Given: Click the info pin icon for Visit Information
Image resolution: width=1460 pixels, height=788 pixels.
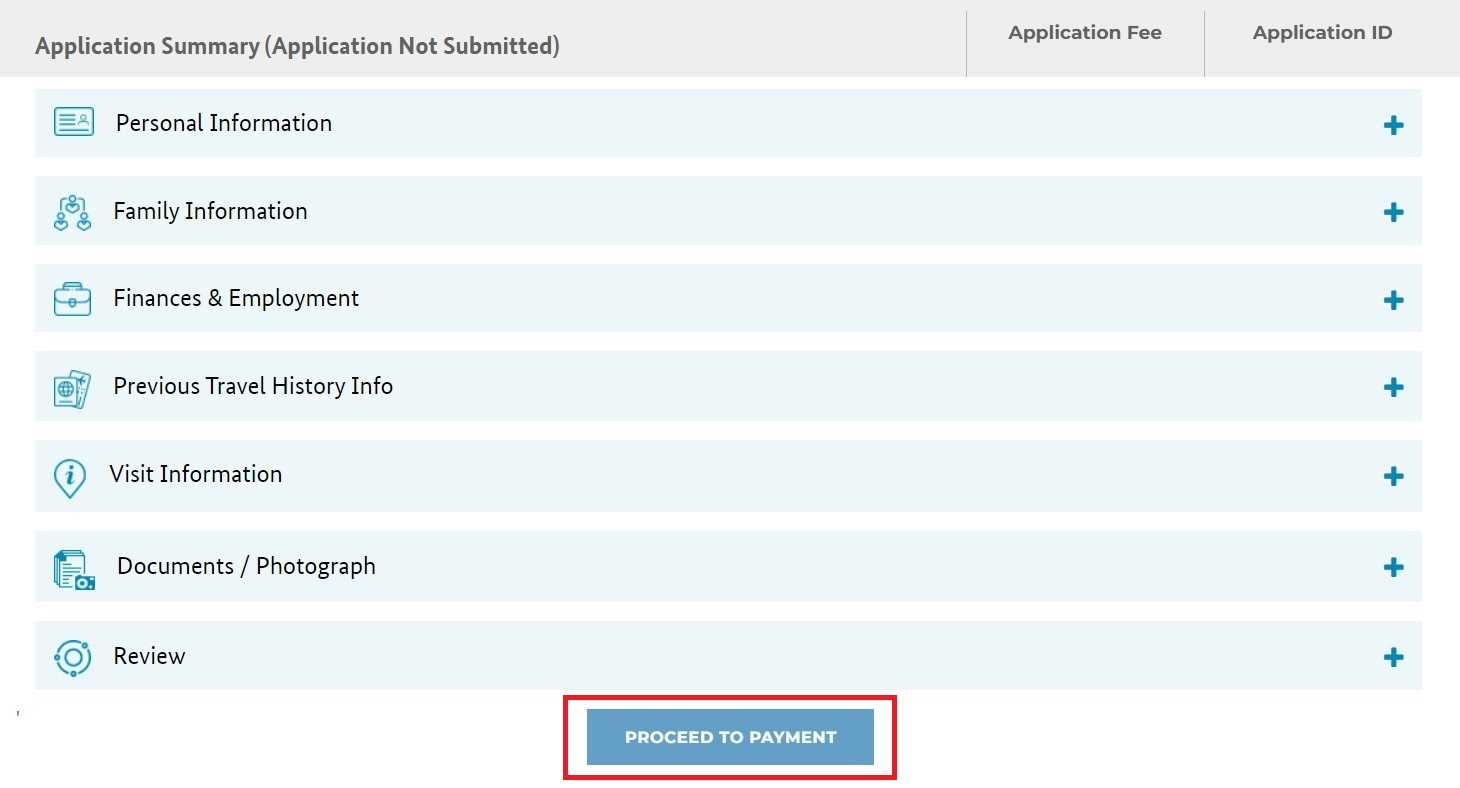Looking at the screenshot, I should click(x=69, y=477).
